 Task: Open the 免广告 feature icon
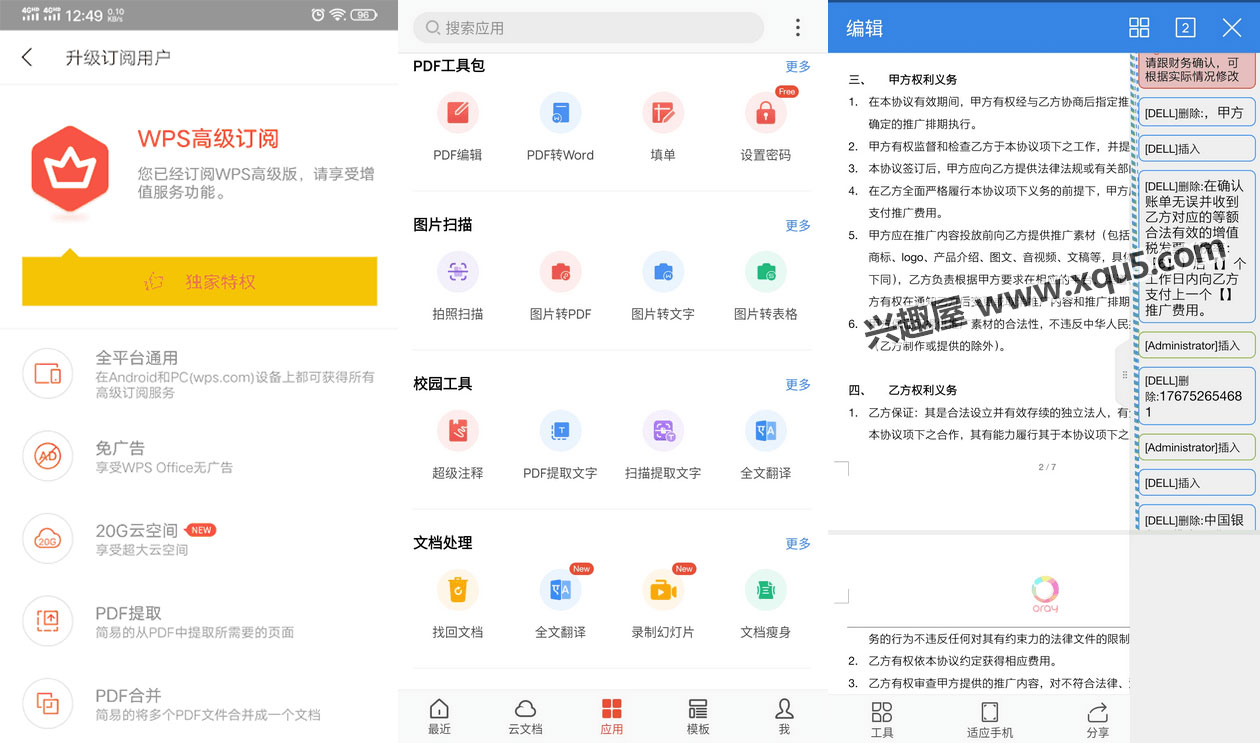click(47, 456)
